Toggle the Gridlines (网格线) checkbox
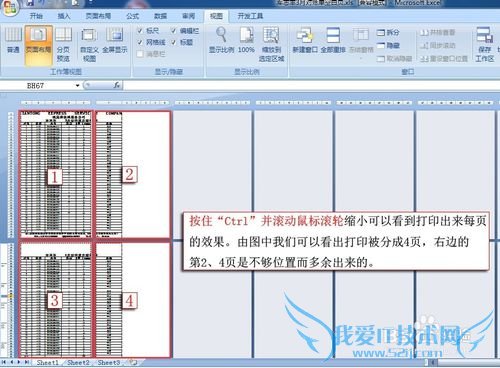Screen dimensions: 500x368 140,42
